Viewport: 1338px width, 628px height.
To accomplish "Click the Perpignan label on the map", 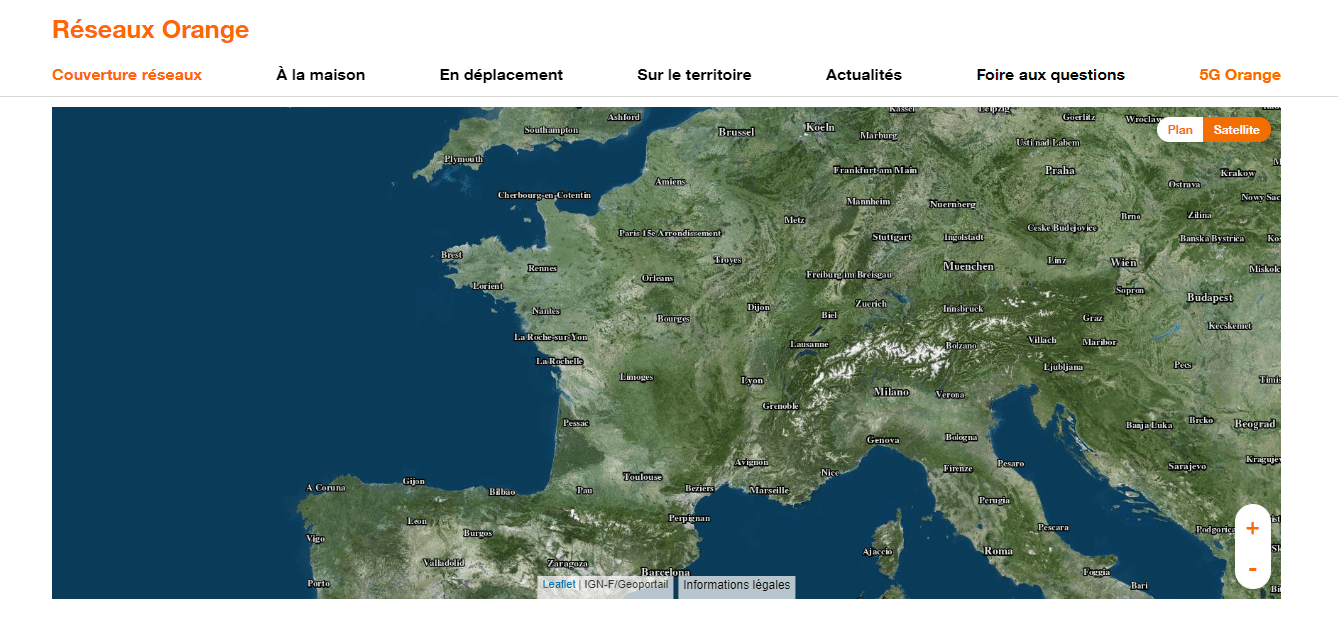I will pyautogui.click(x=690, y=518).
